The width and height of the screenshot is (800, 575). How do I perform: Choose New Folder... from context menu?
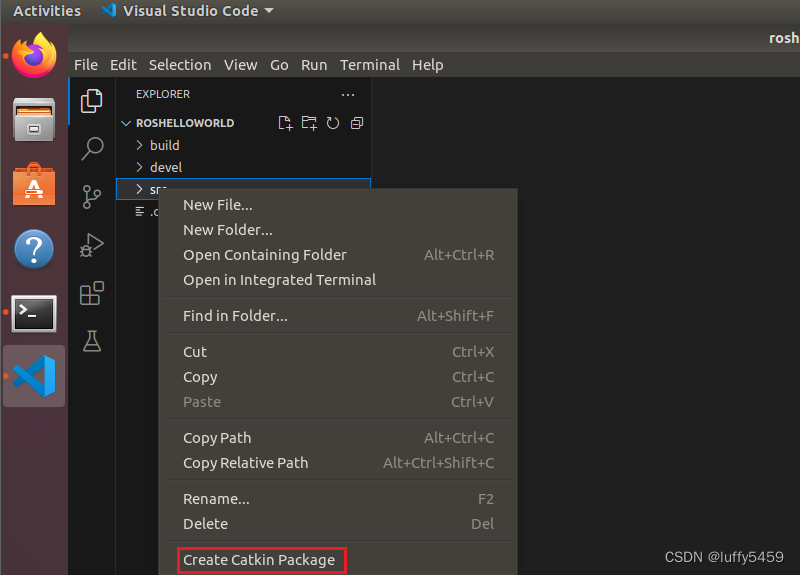[x=338, y=230]
